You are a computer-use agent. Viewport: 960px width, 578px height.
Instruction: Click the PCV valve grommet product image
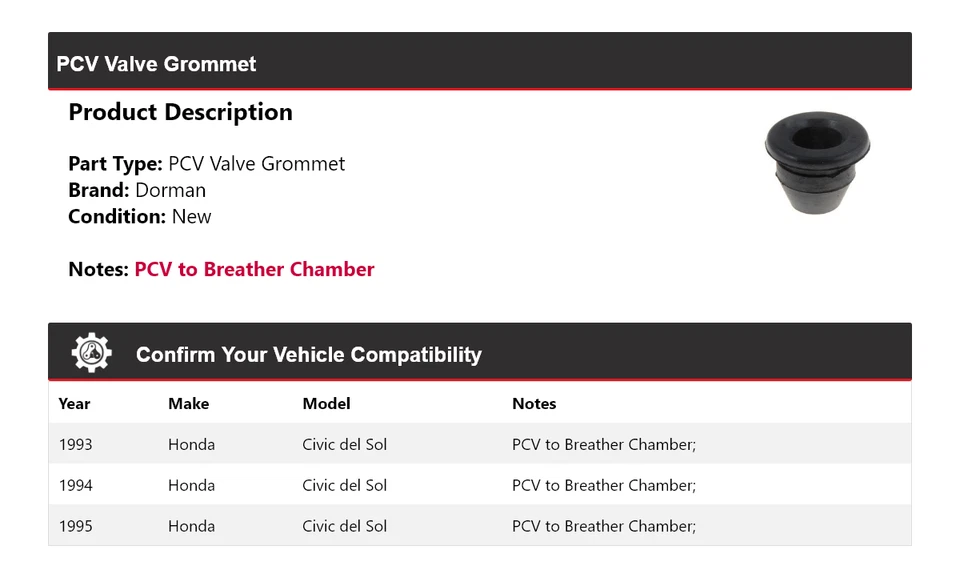(x=817, y=163)
